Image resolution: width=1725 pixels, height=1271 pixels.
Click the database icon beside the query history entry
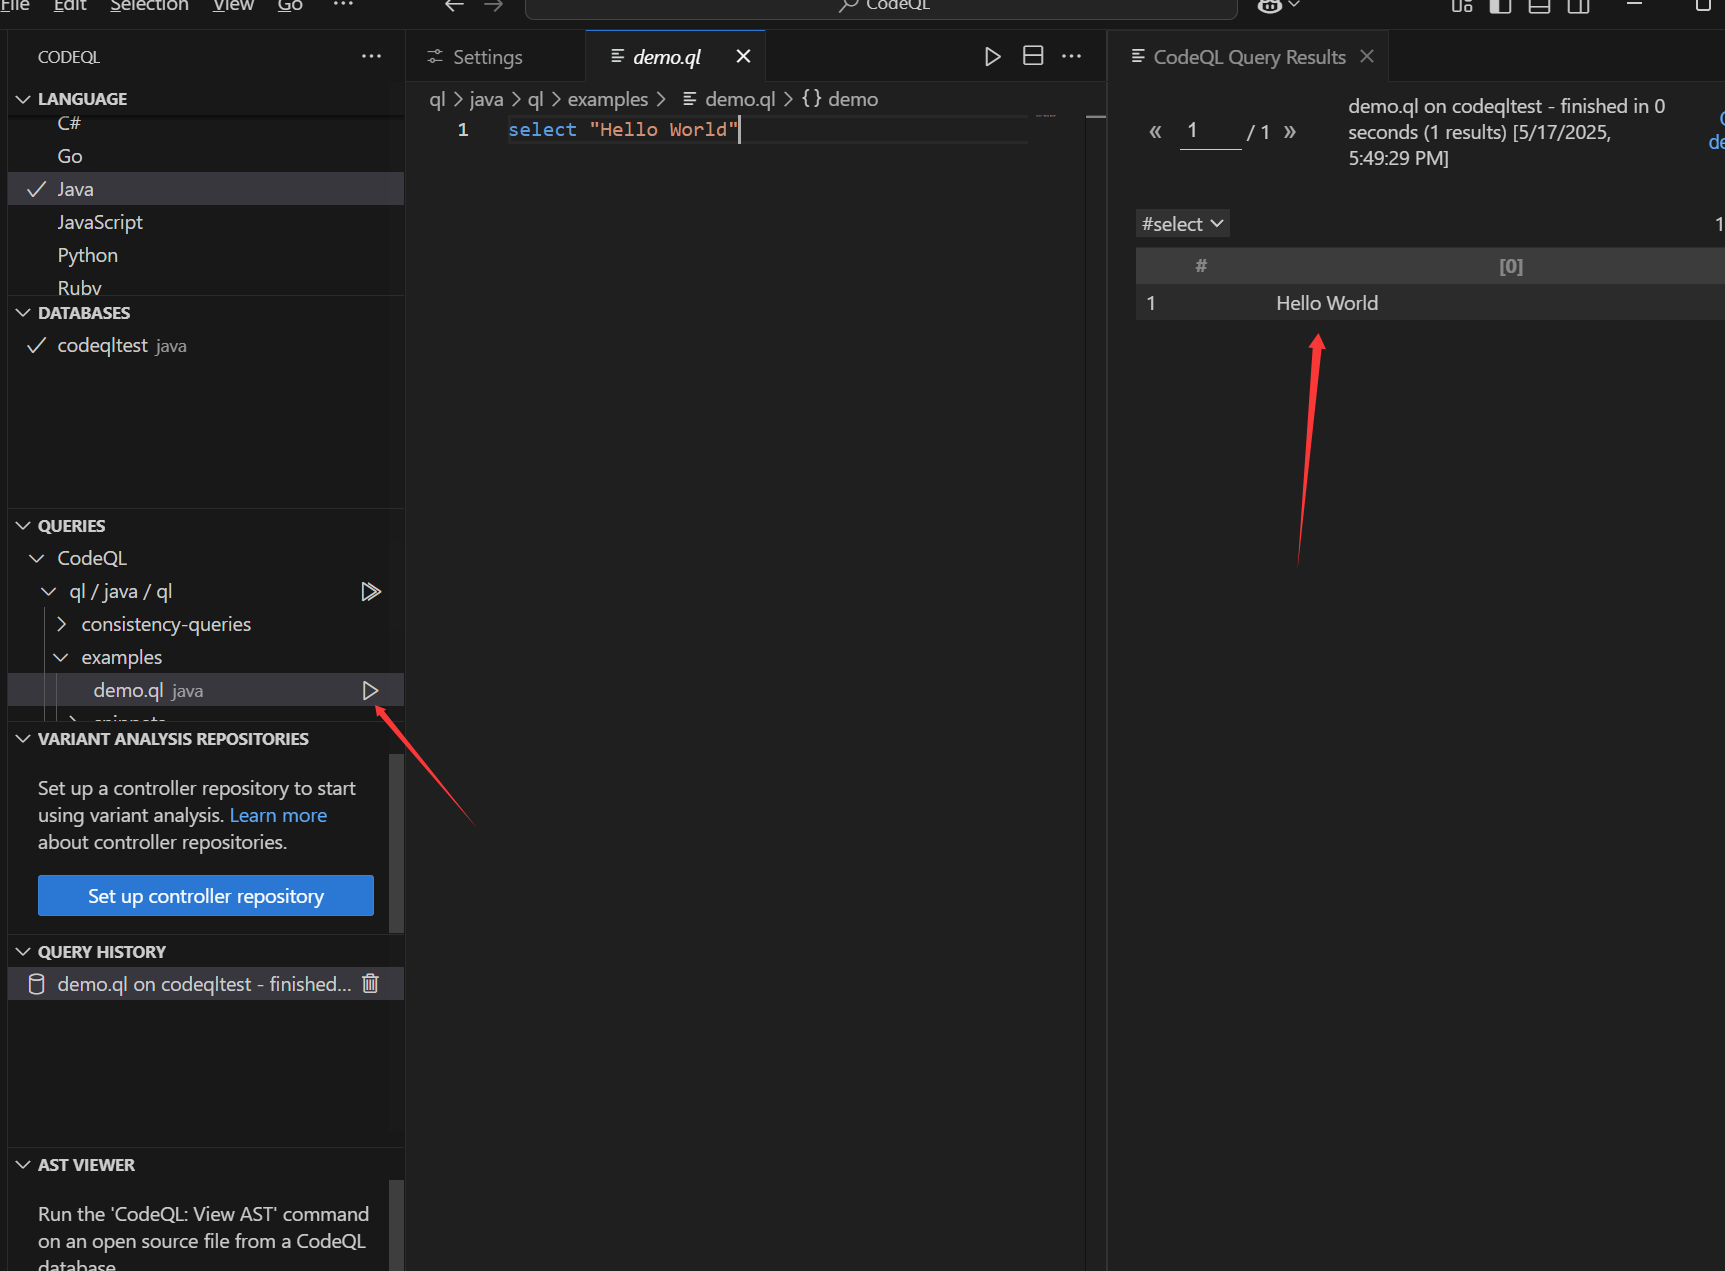pos(36,984)
